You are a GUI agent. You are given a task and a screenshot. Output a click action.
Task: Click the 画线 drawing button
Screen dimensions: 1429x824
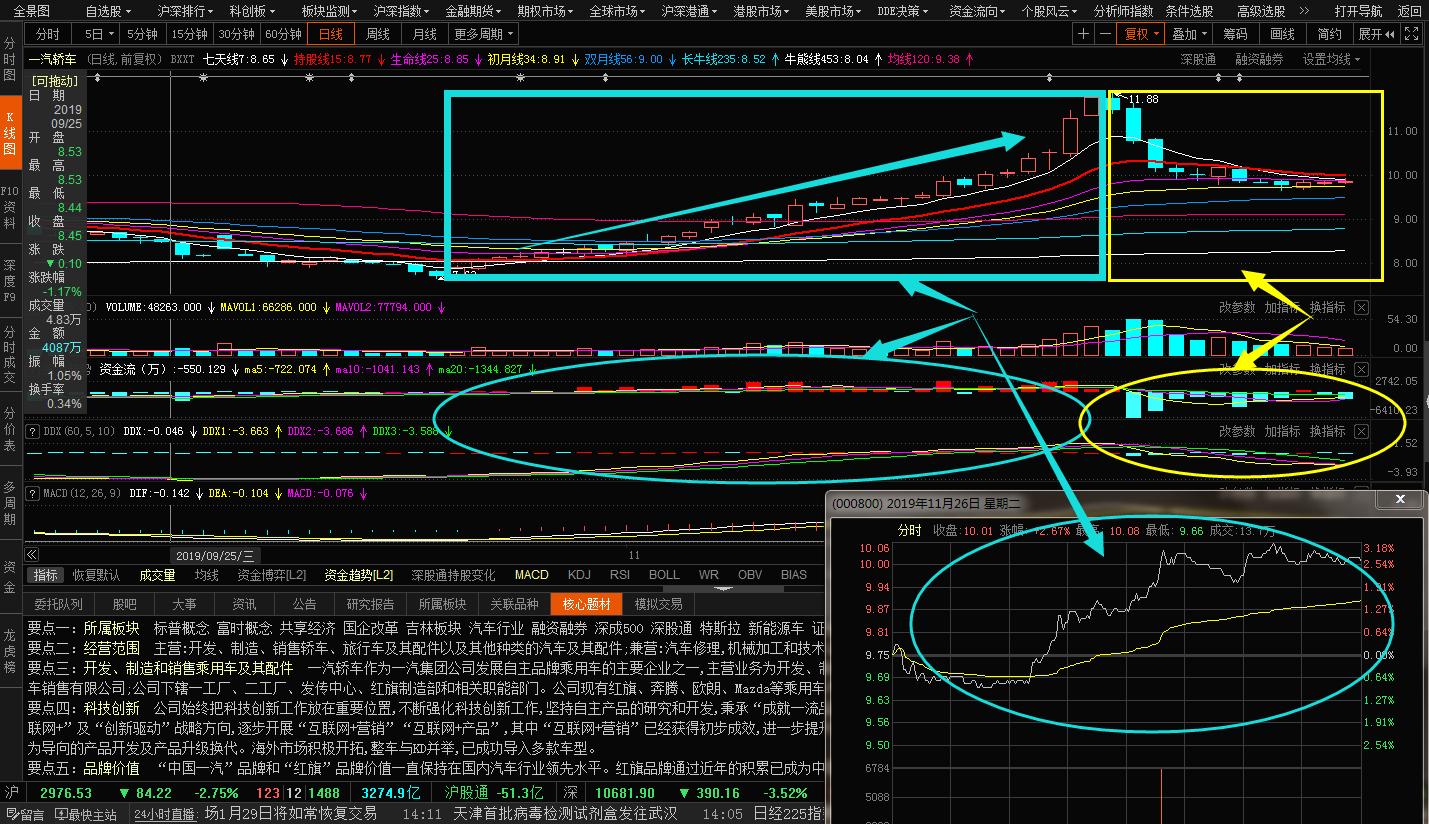1283,34
